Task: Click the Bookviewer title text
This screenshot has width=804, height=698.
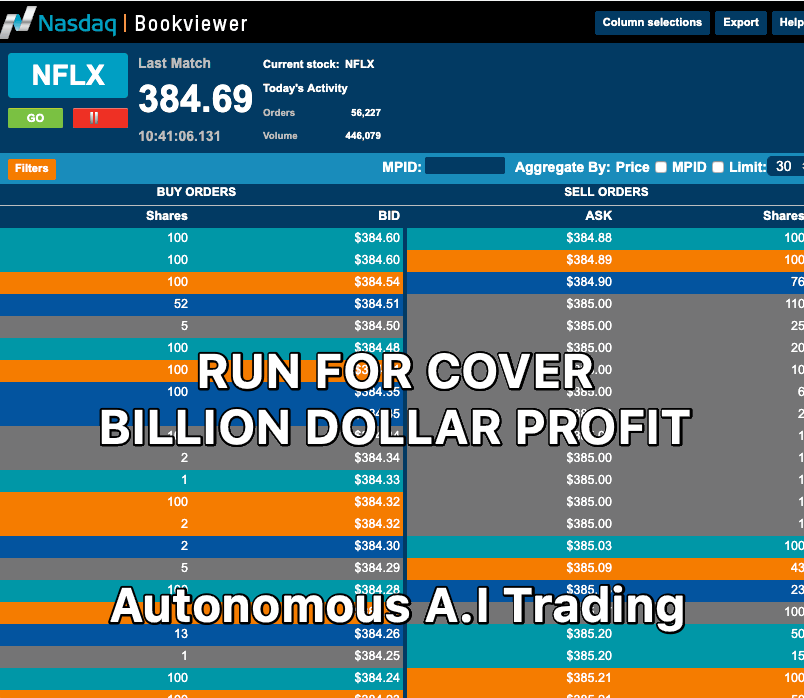Action: pyautogui.click(x=191, y=24)
